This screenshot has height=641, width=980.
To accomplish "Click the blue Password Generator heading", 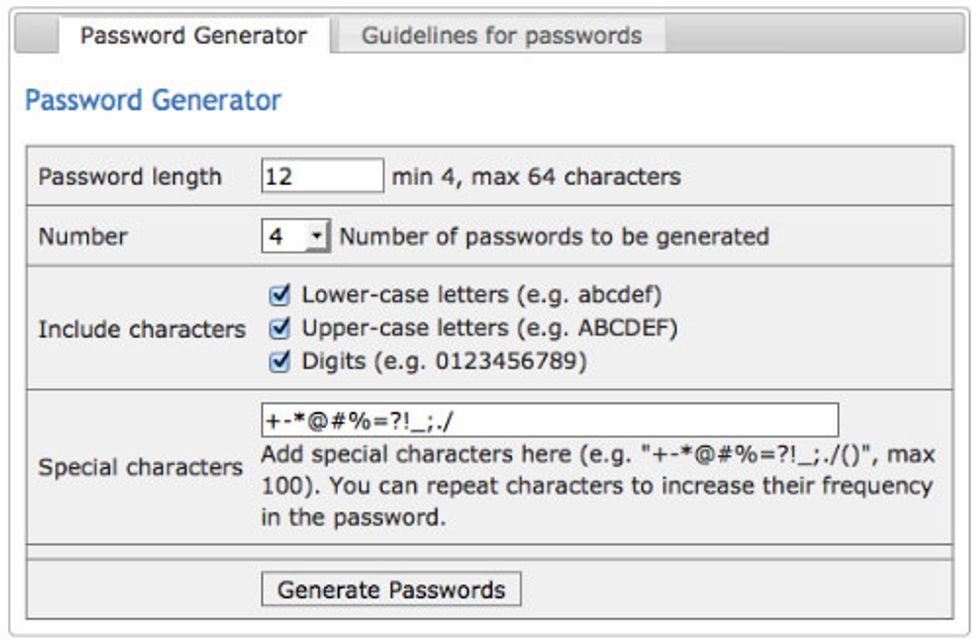I will (153, 100).
